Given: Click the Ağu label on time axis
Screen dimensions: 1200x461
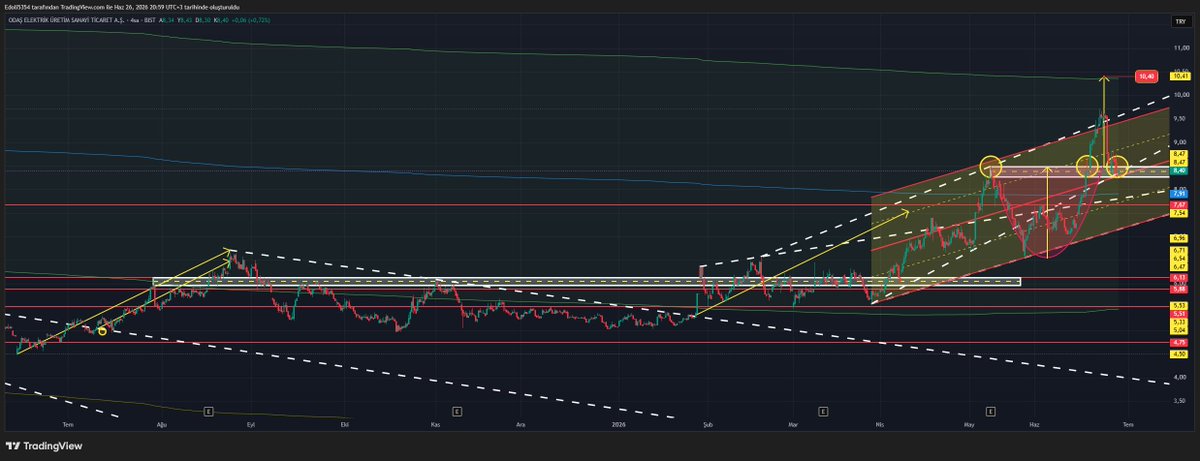Looking at the screenshot, I should (163, 424).
